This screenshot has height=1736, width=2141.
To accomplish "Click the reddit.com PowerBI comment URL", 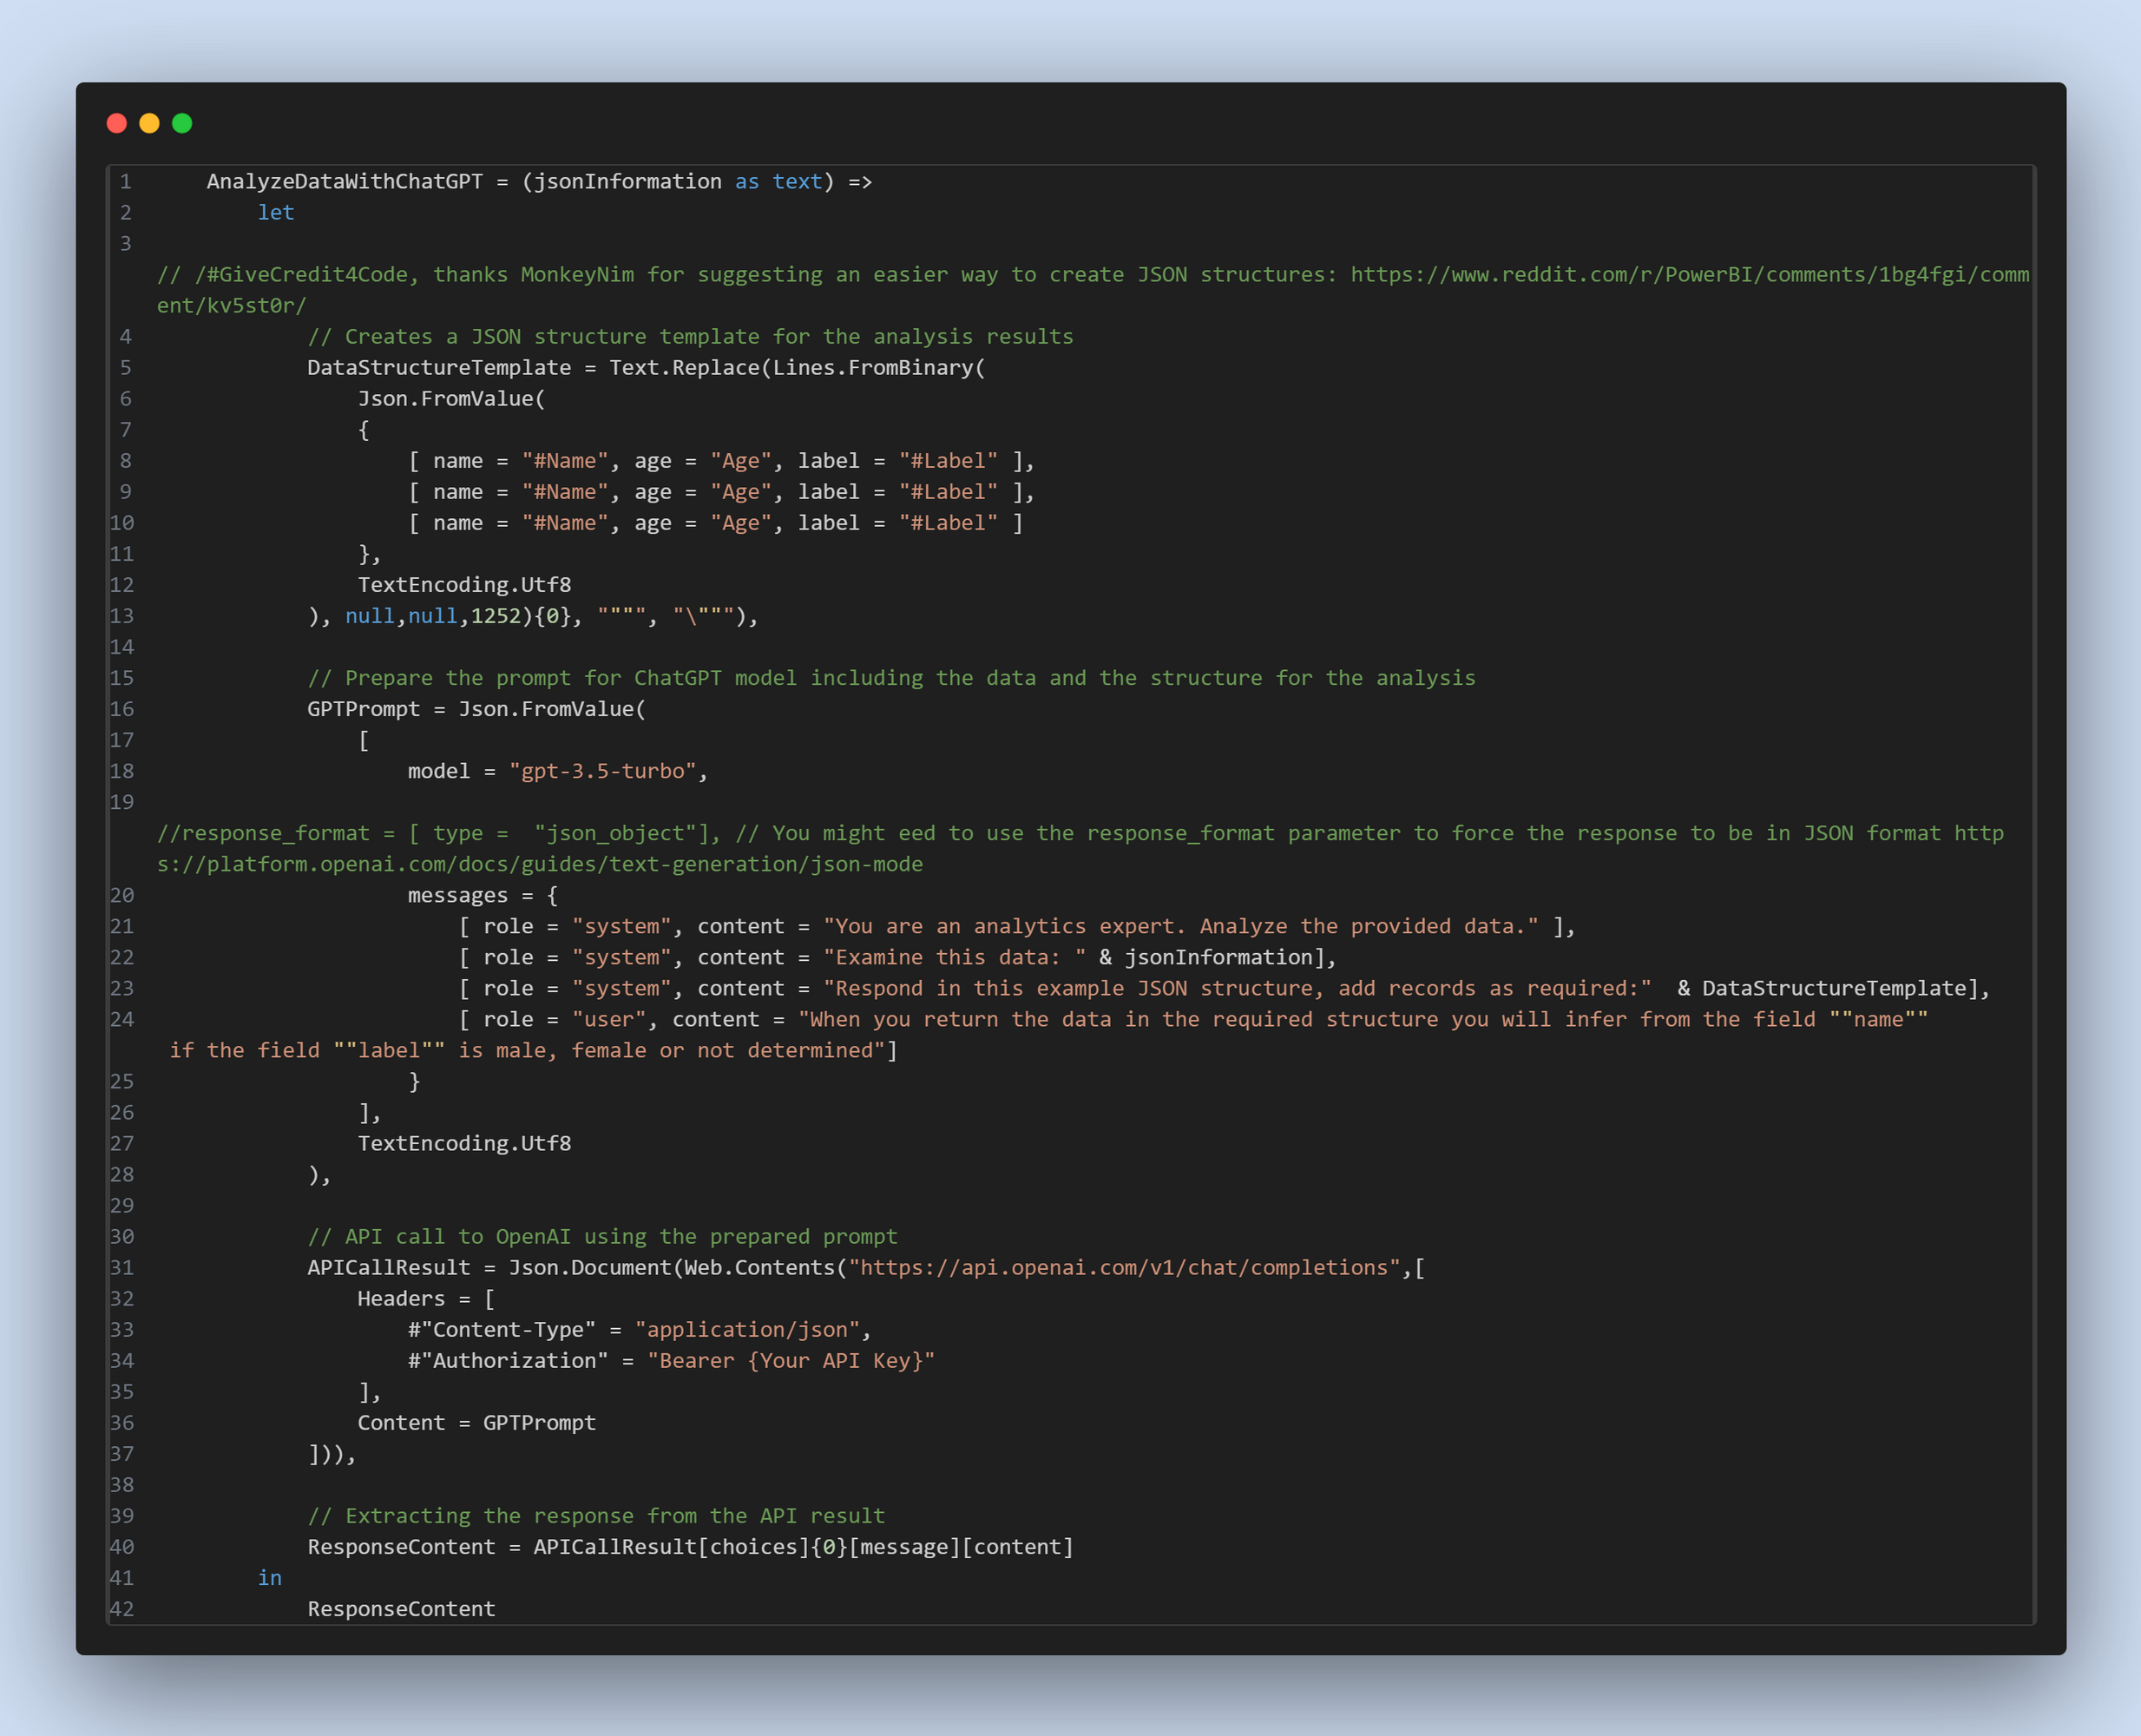I will (x=1093, y=290).
